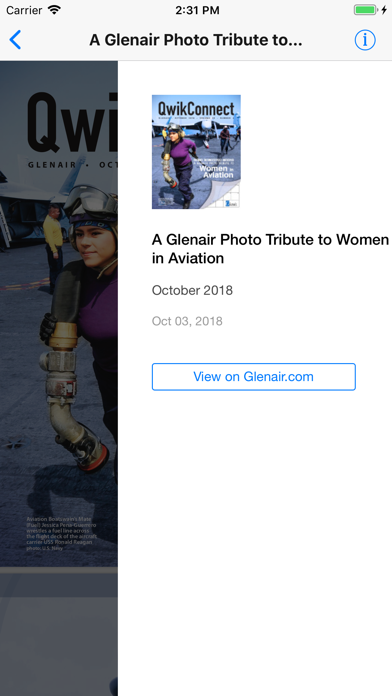Tap the QwikConnect cover thumbnail
Viewport: 392px width, 696px height.
click(196, 152)
